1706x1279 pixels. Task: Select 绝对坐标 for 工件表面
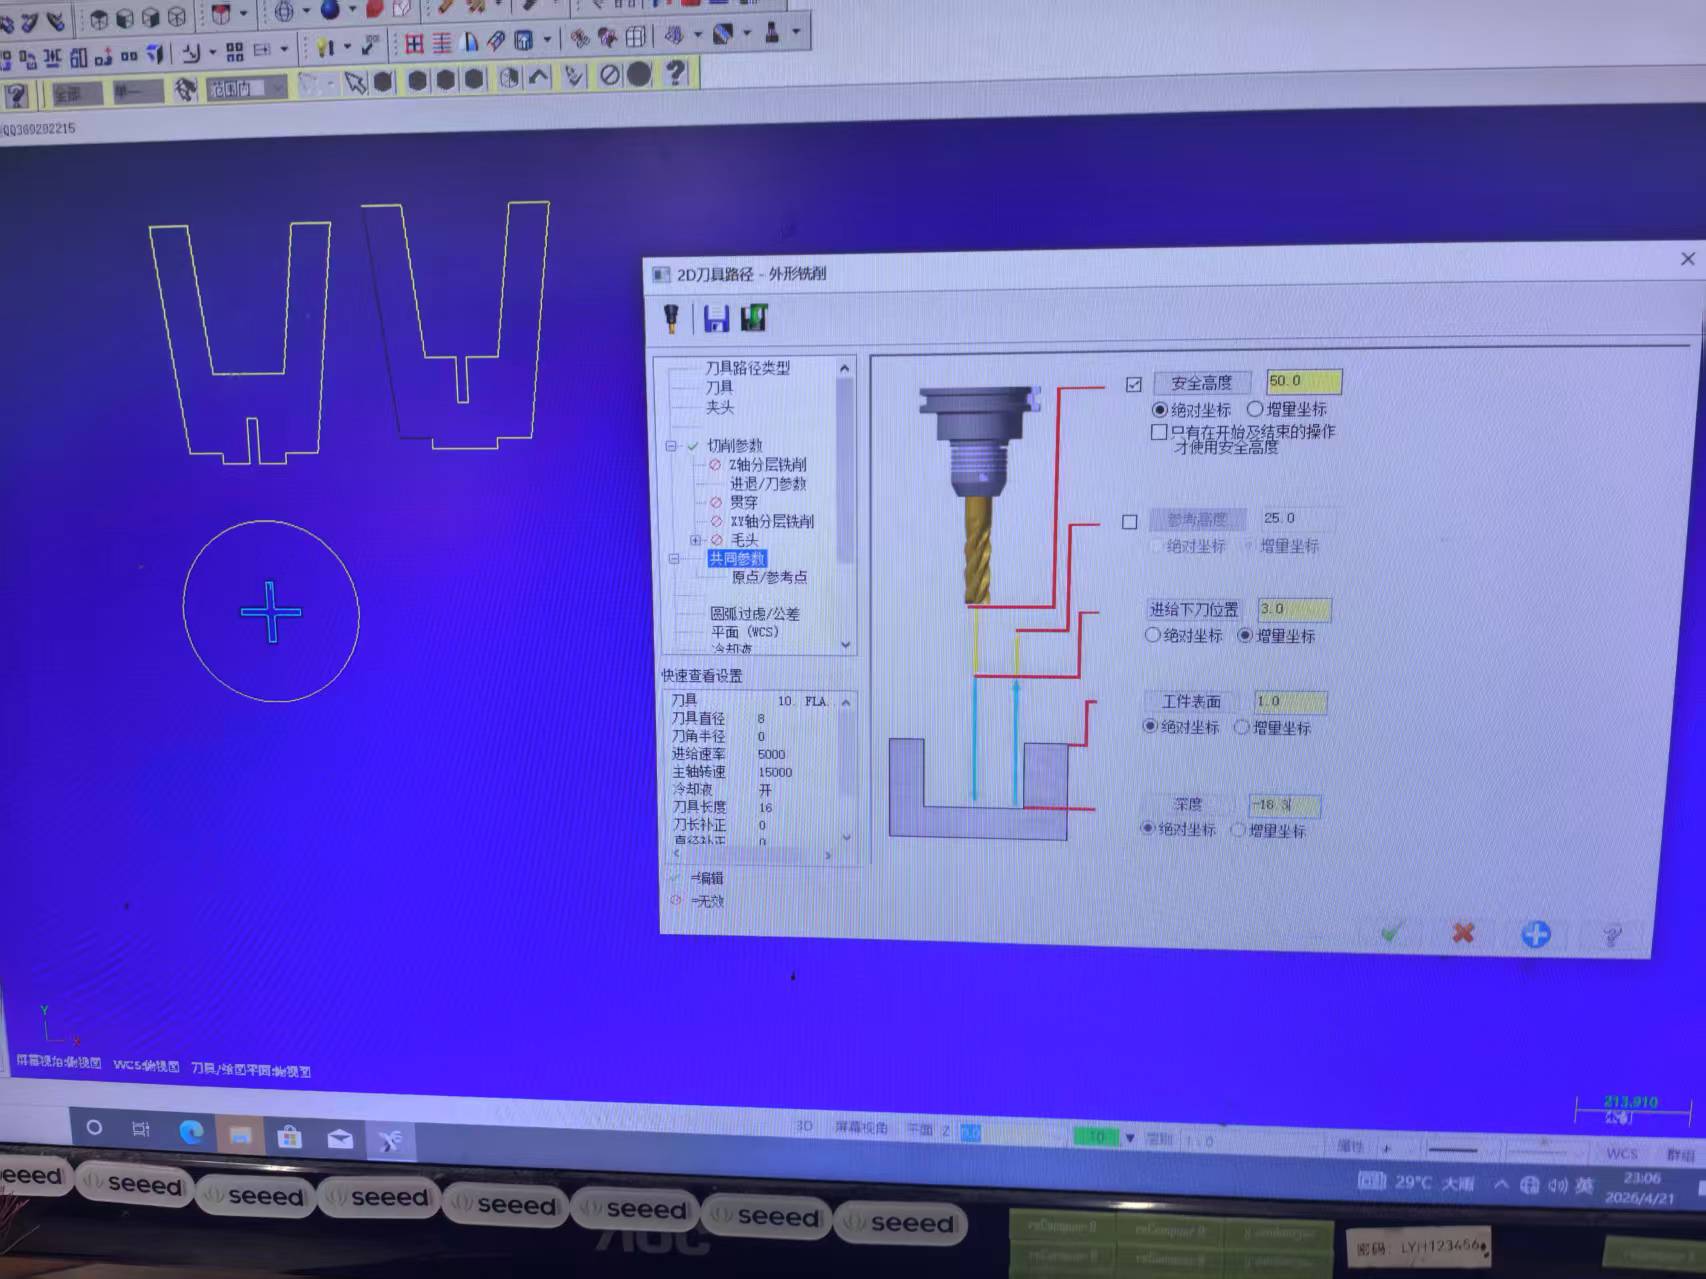pos(1150,726)
